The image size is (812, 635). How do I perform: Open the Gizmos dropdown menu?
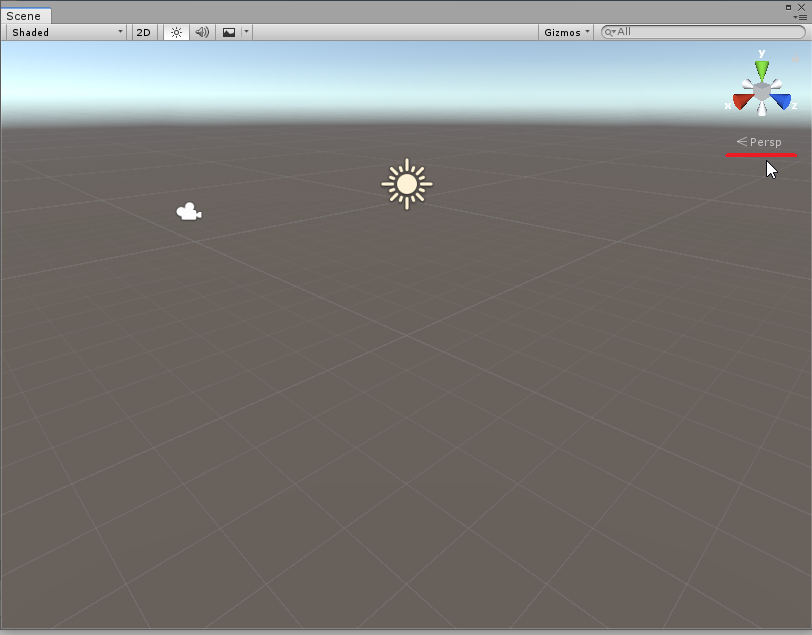567,32
